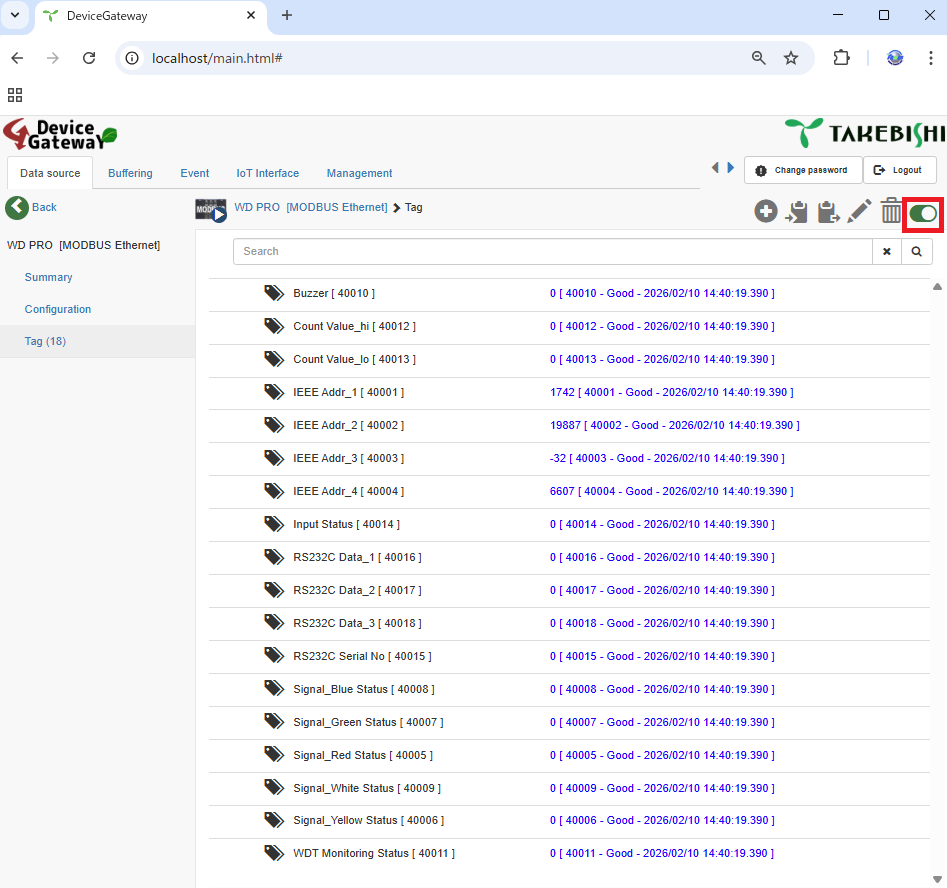947x888 pixels.
Task: Disable the data source enable toggle
Action: 922,213
